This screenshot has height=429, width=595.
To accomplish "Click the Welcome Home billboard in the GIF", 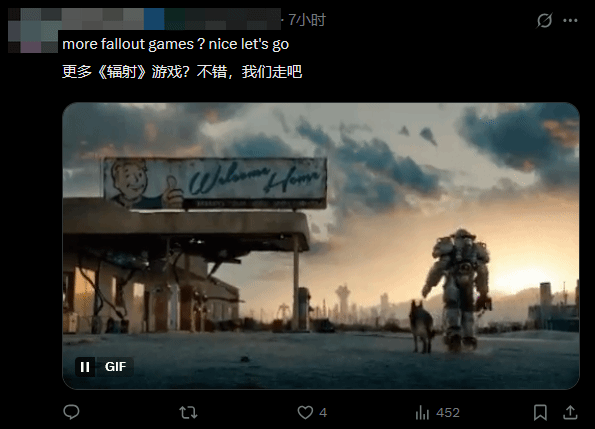I will [215, 183].
